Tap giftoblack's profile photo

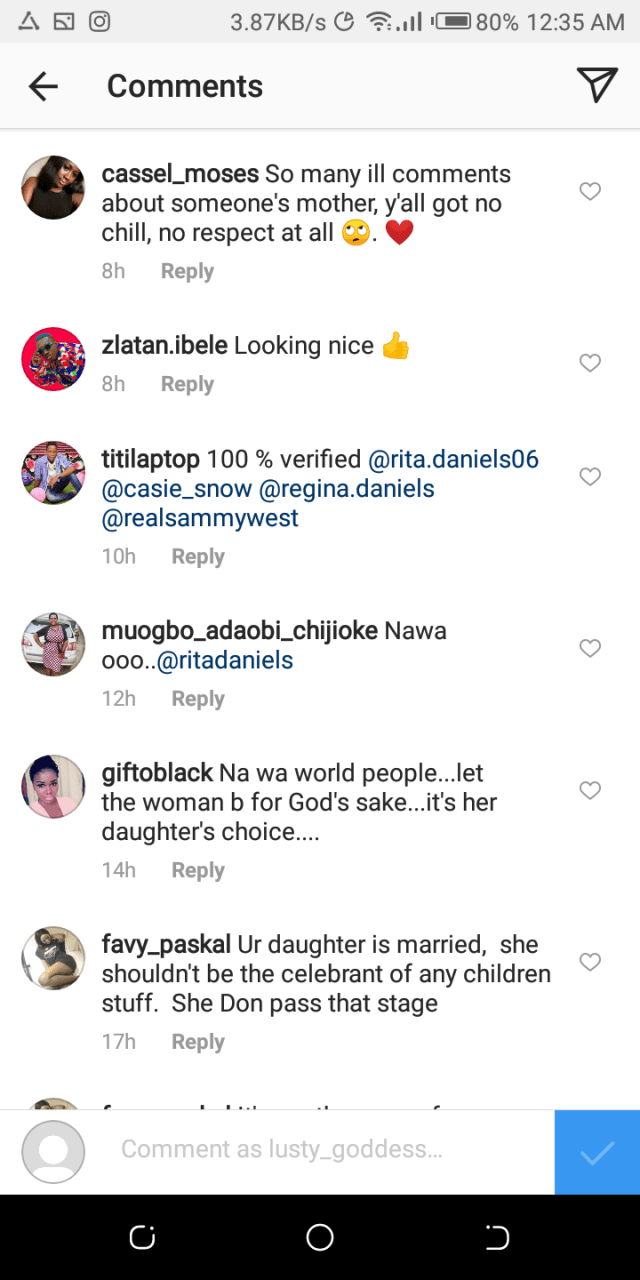[53, 786]
